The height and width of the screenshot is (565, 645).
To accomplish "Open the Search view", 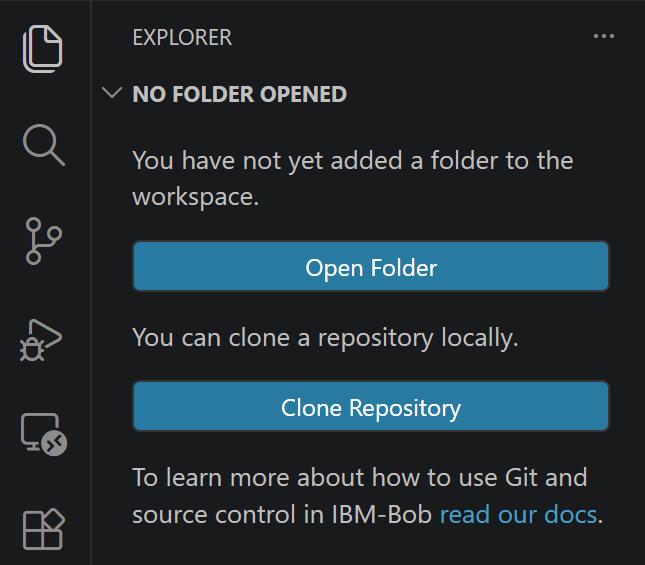I will (x=44, y=145).
